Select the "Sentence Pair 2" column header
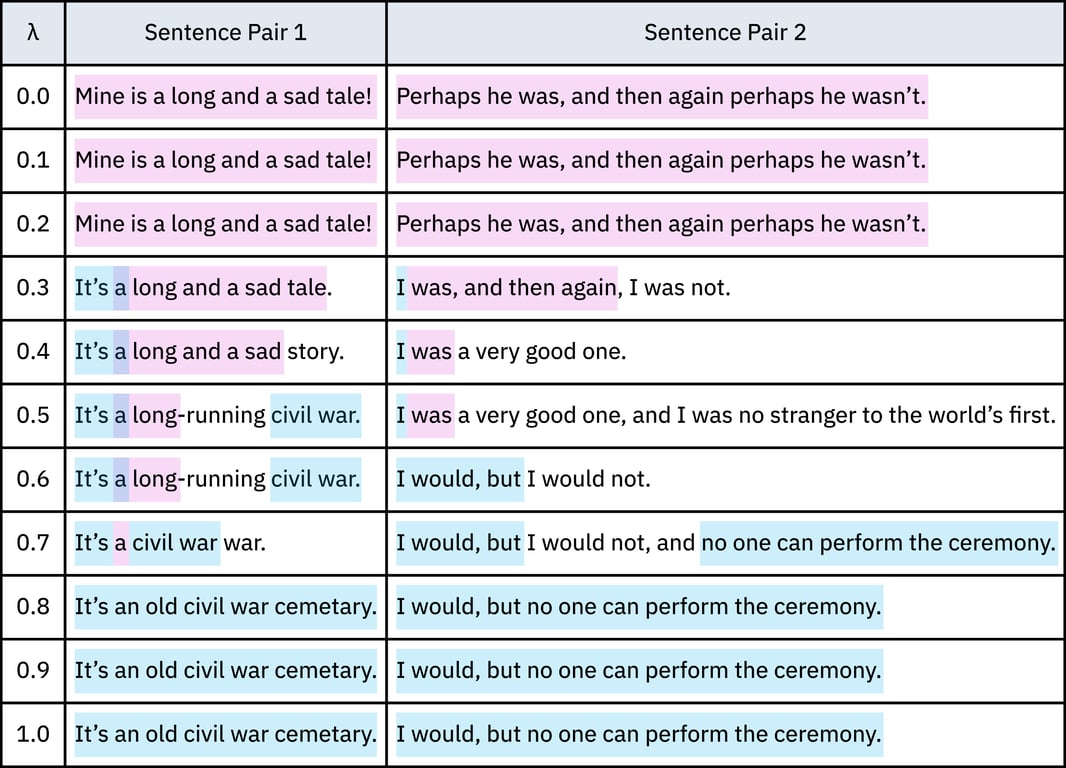 tap(725, 33)
